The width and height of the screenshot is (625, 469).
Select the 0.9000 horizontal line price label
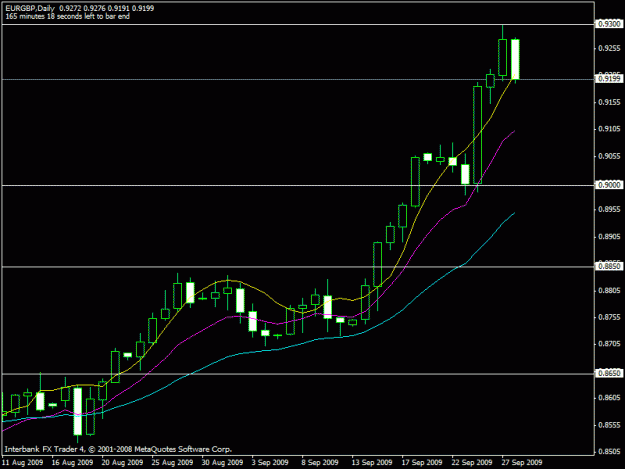pos(609,185)
